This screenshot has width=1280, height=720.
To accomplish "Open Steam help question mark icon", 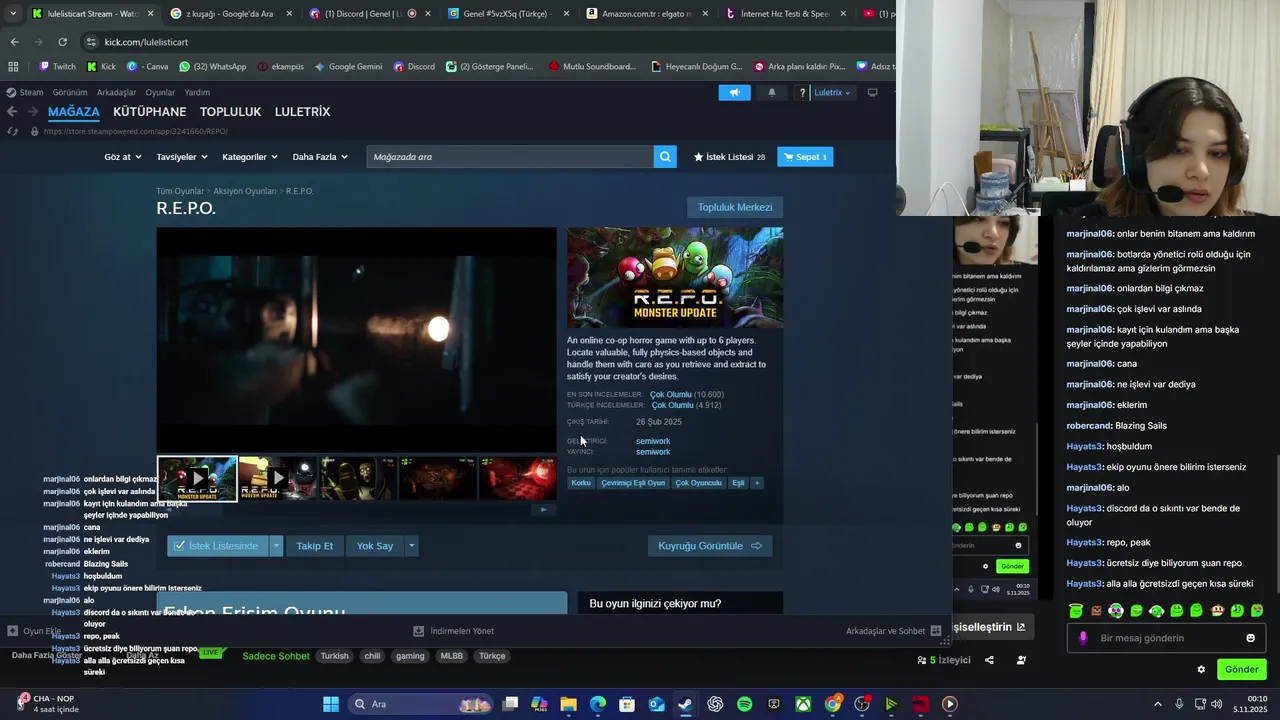I will (x=802, y=92).
